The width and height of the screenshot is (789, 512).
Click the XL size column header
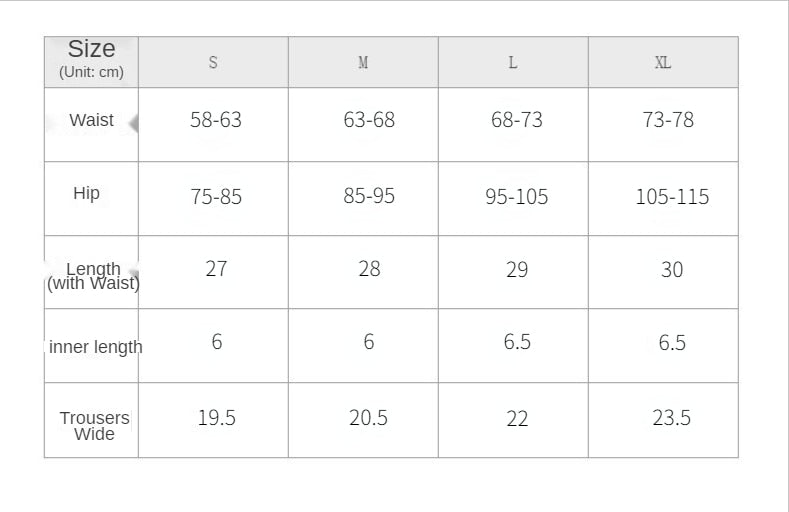(x=663, y=63)
